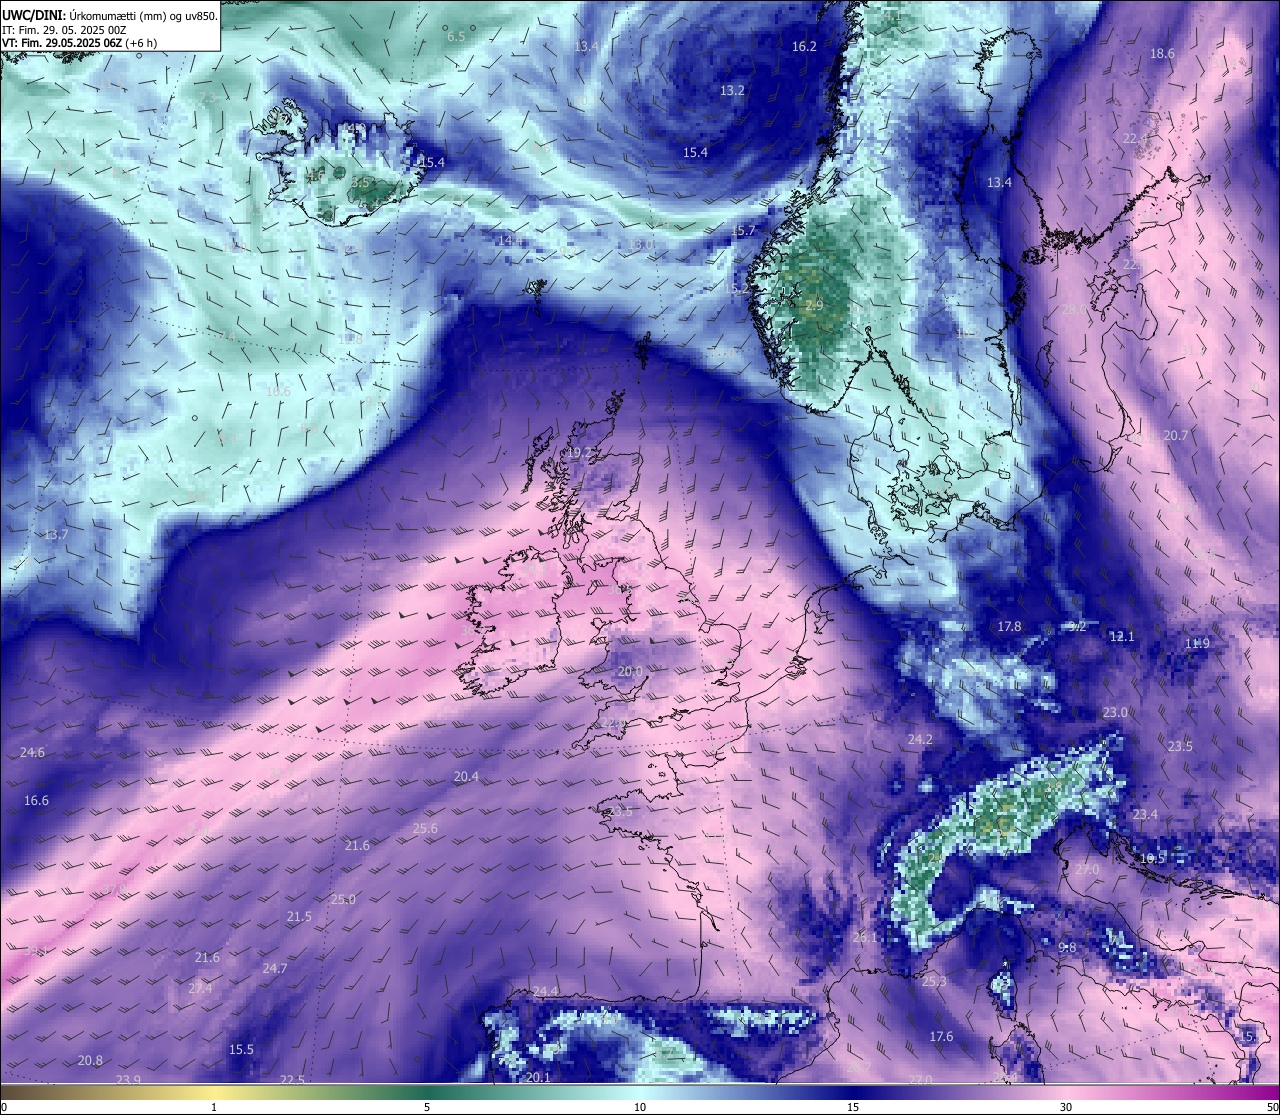Click the 20.1 value label over Spain
The image size is (1280, 1115).
538,1077
